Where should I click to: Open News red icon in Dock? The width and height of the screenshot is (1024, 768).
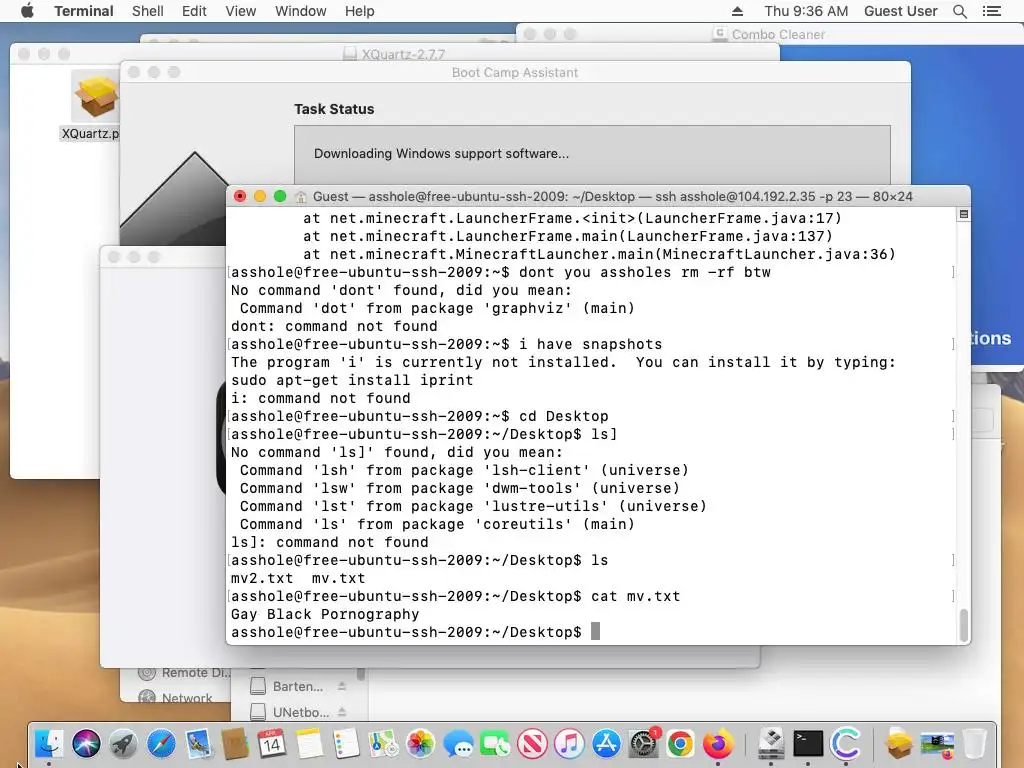(532, 744)
